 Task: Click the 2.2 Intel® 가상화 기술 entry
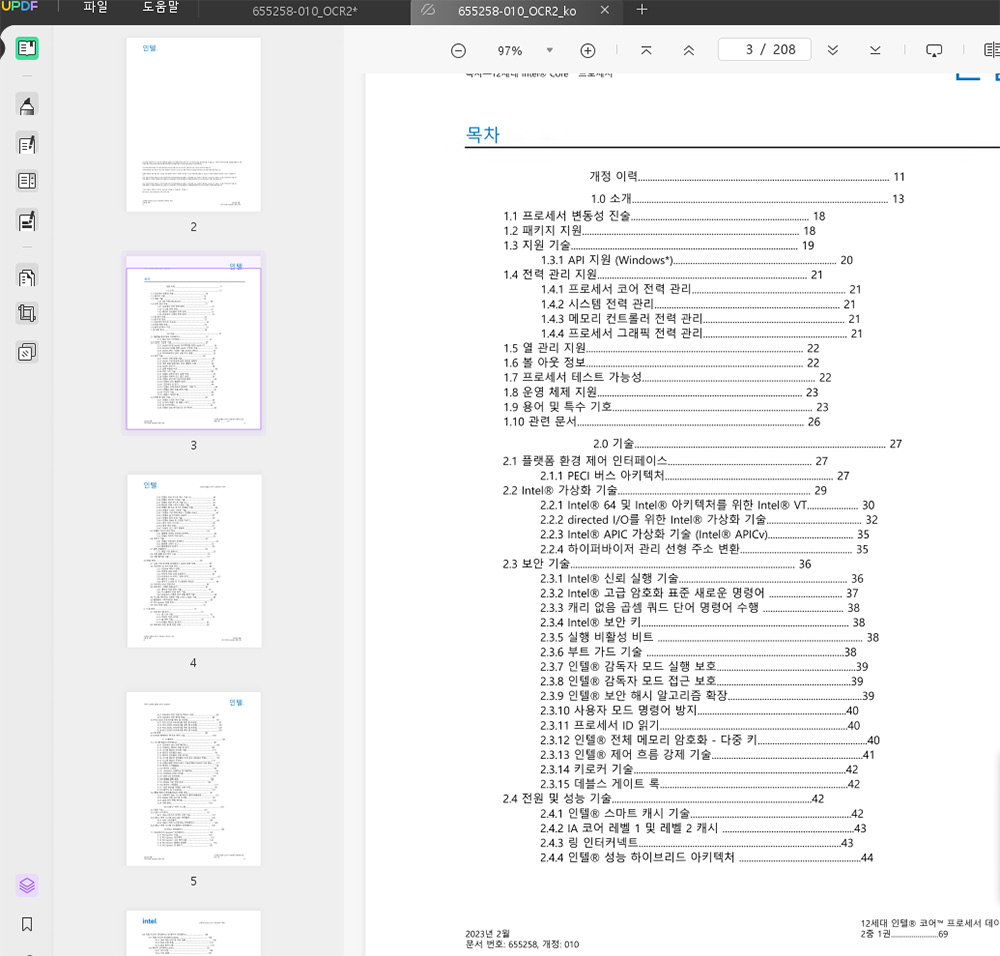665,490
